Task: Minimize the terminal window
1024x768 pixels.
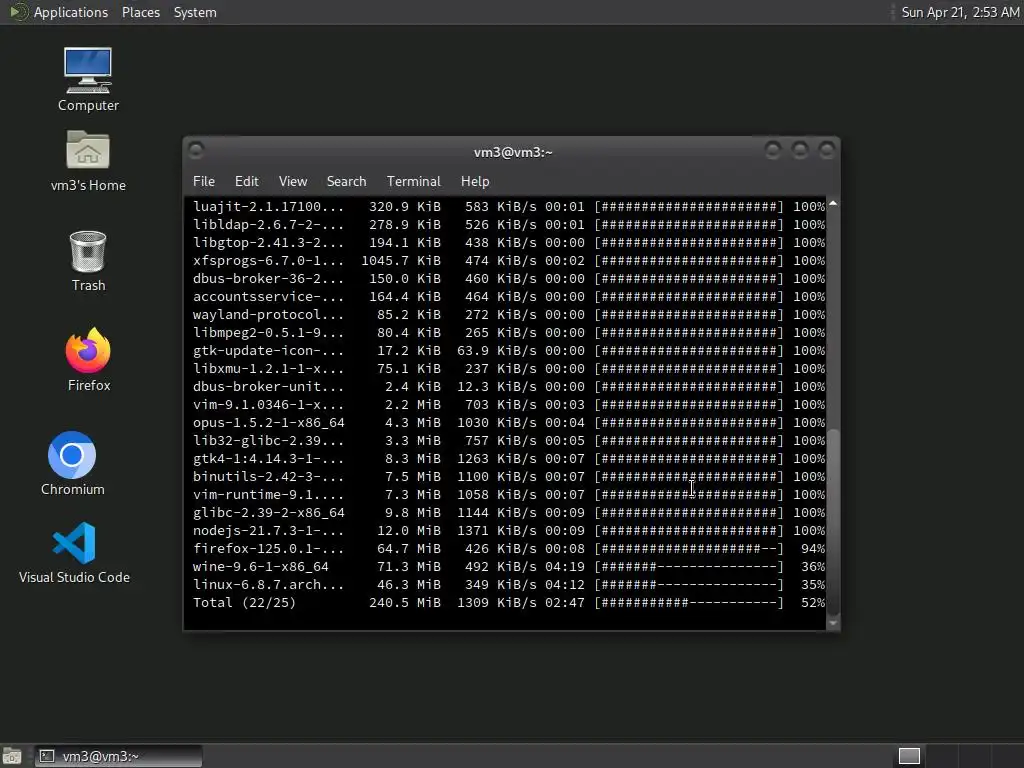Action: click(x=773, y=151)
